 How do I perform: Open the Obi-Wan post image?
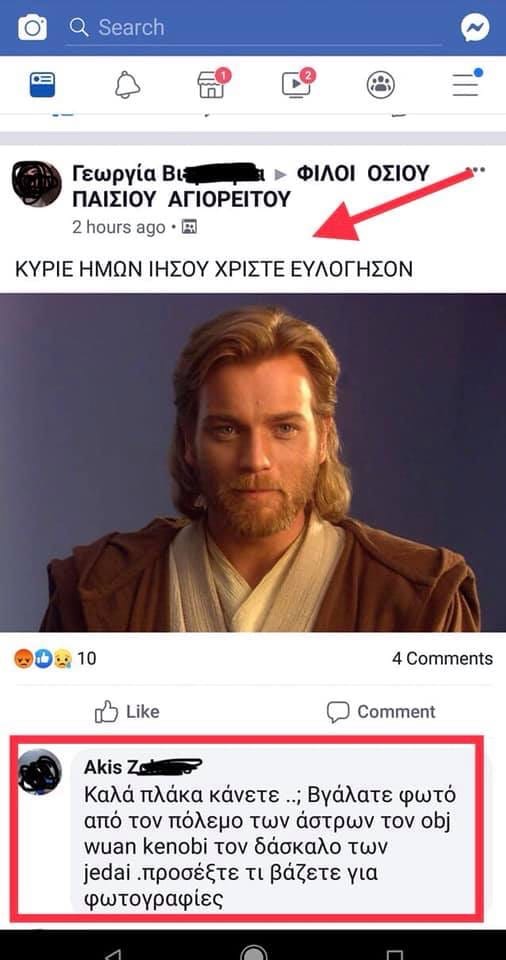tap(253, 463)
